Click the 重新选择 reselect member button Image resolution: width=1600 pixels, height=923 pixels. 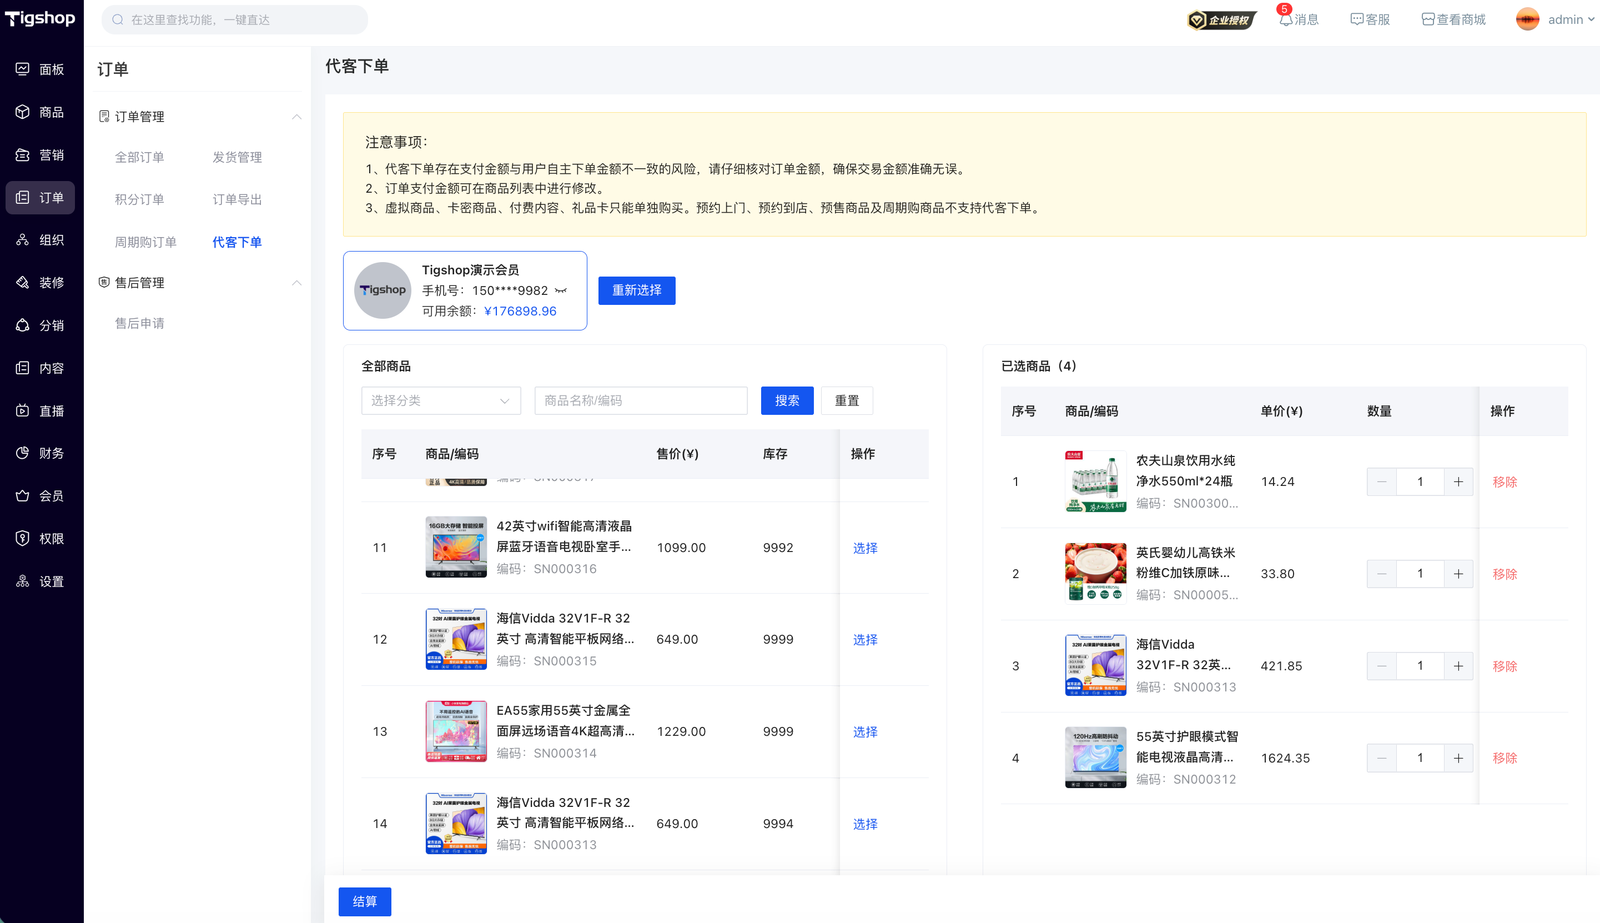[636, 290]
